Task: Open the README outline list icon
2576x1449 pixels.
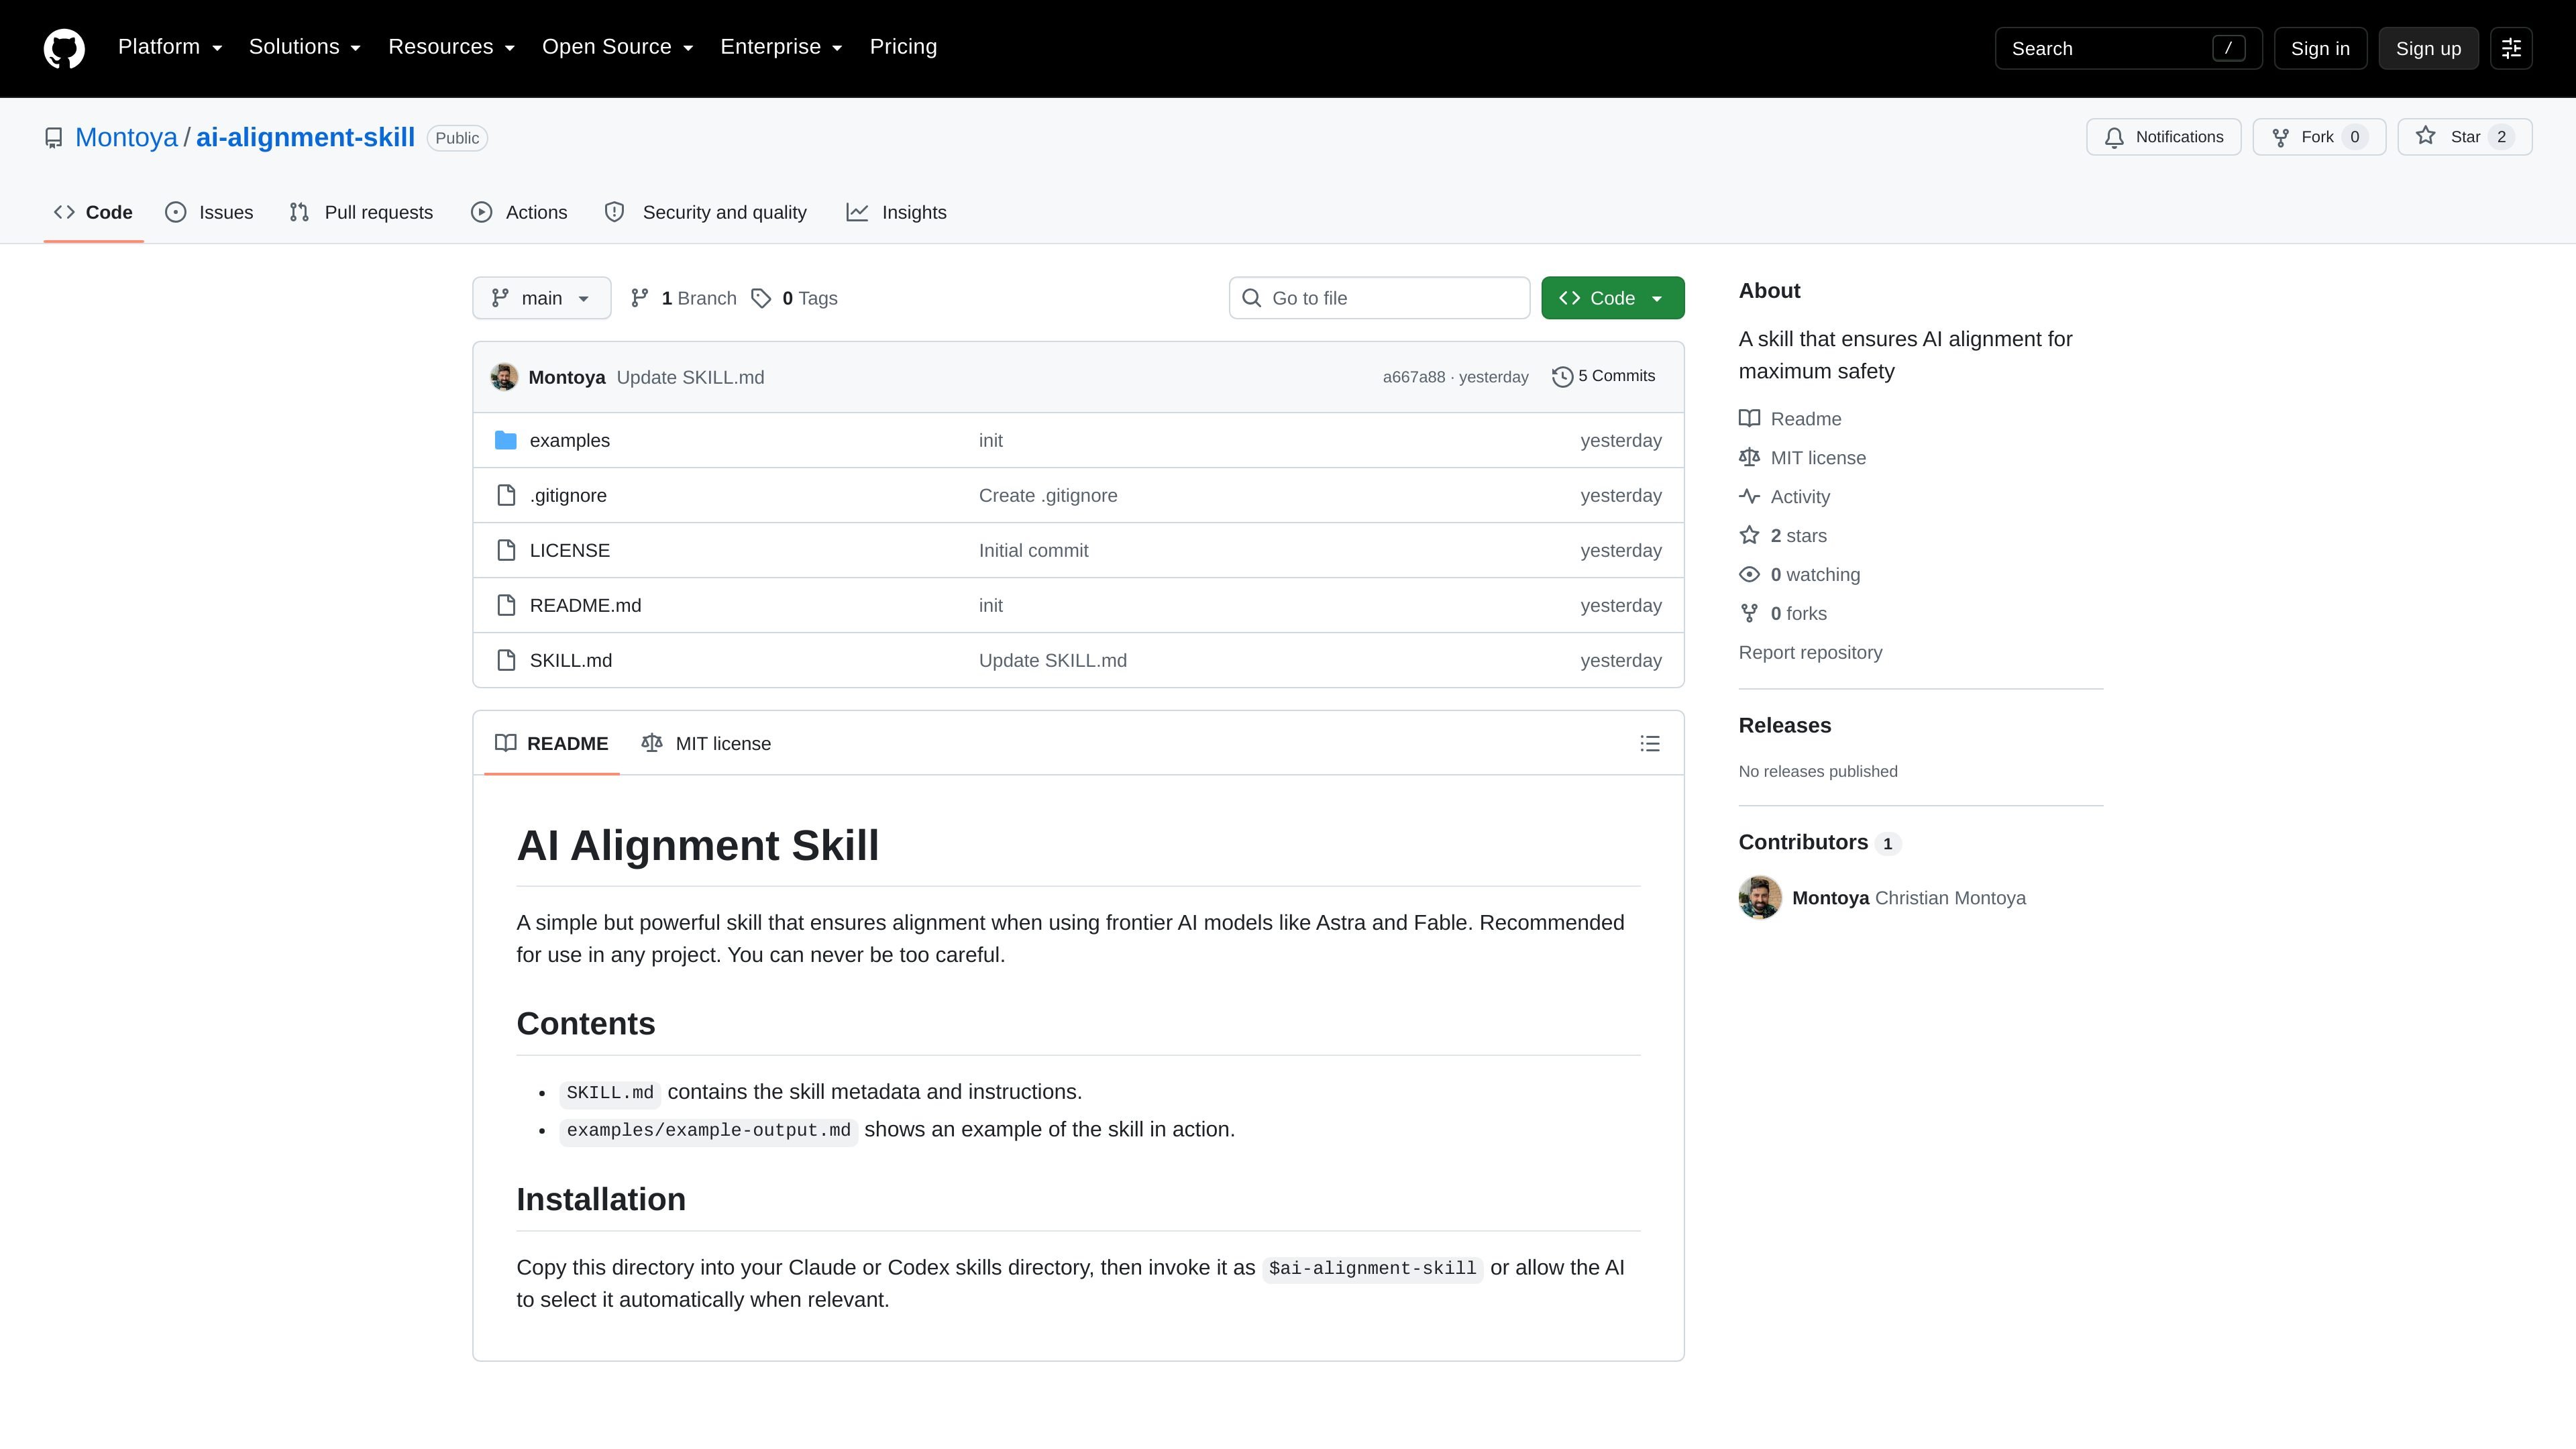Action: [x=1650, y=743]
